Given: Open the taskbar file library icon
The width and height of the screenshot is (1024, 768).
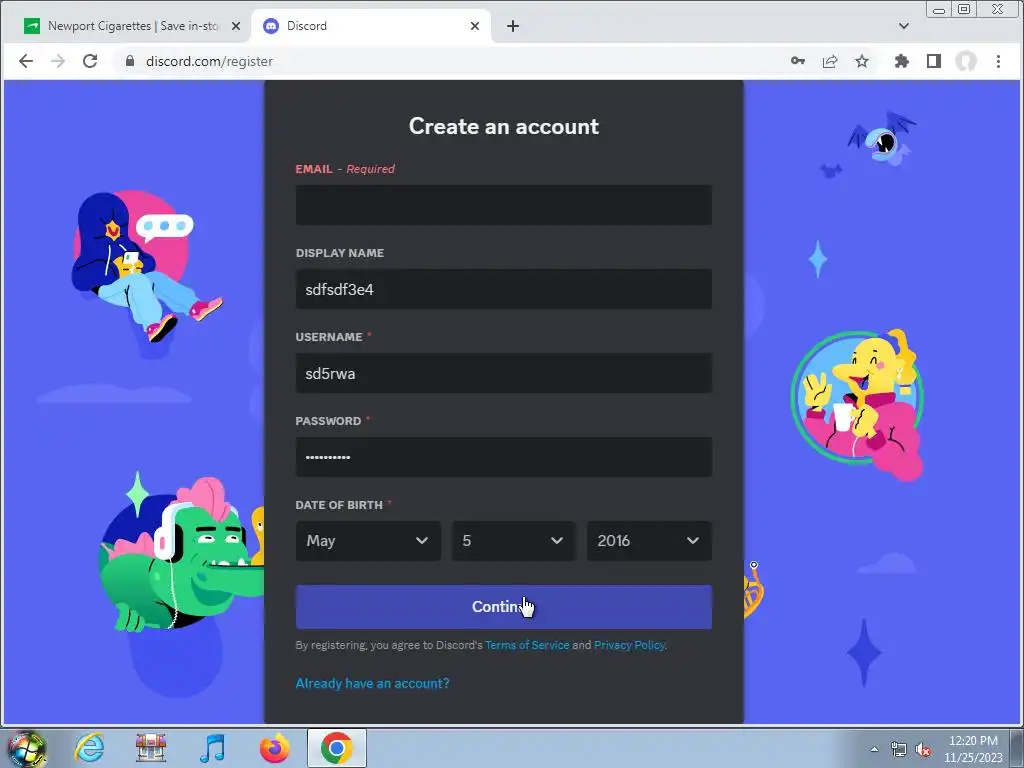Looking at the screenshot, I should click(151, 748).
